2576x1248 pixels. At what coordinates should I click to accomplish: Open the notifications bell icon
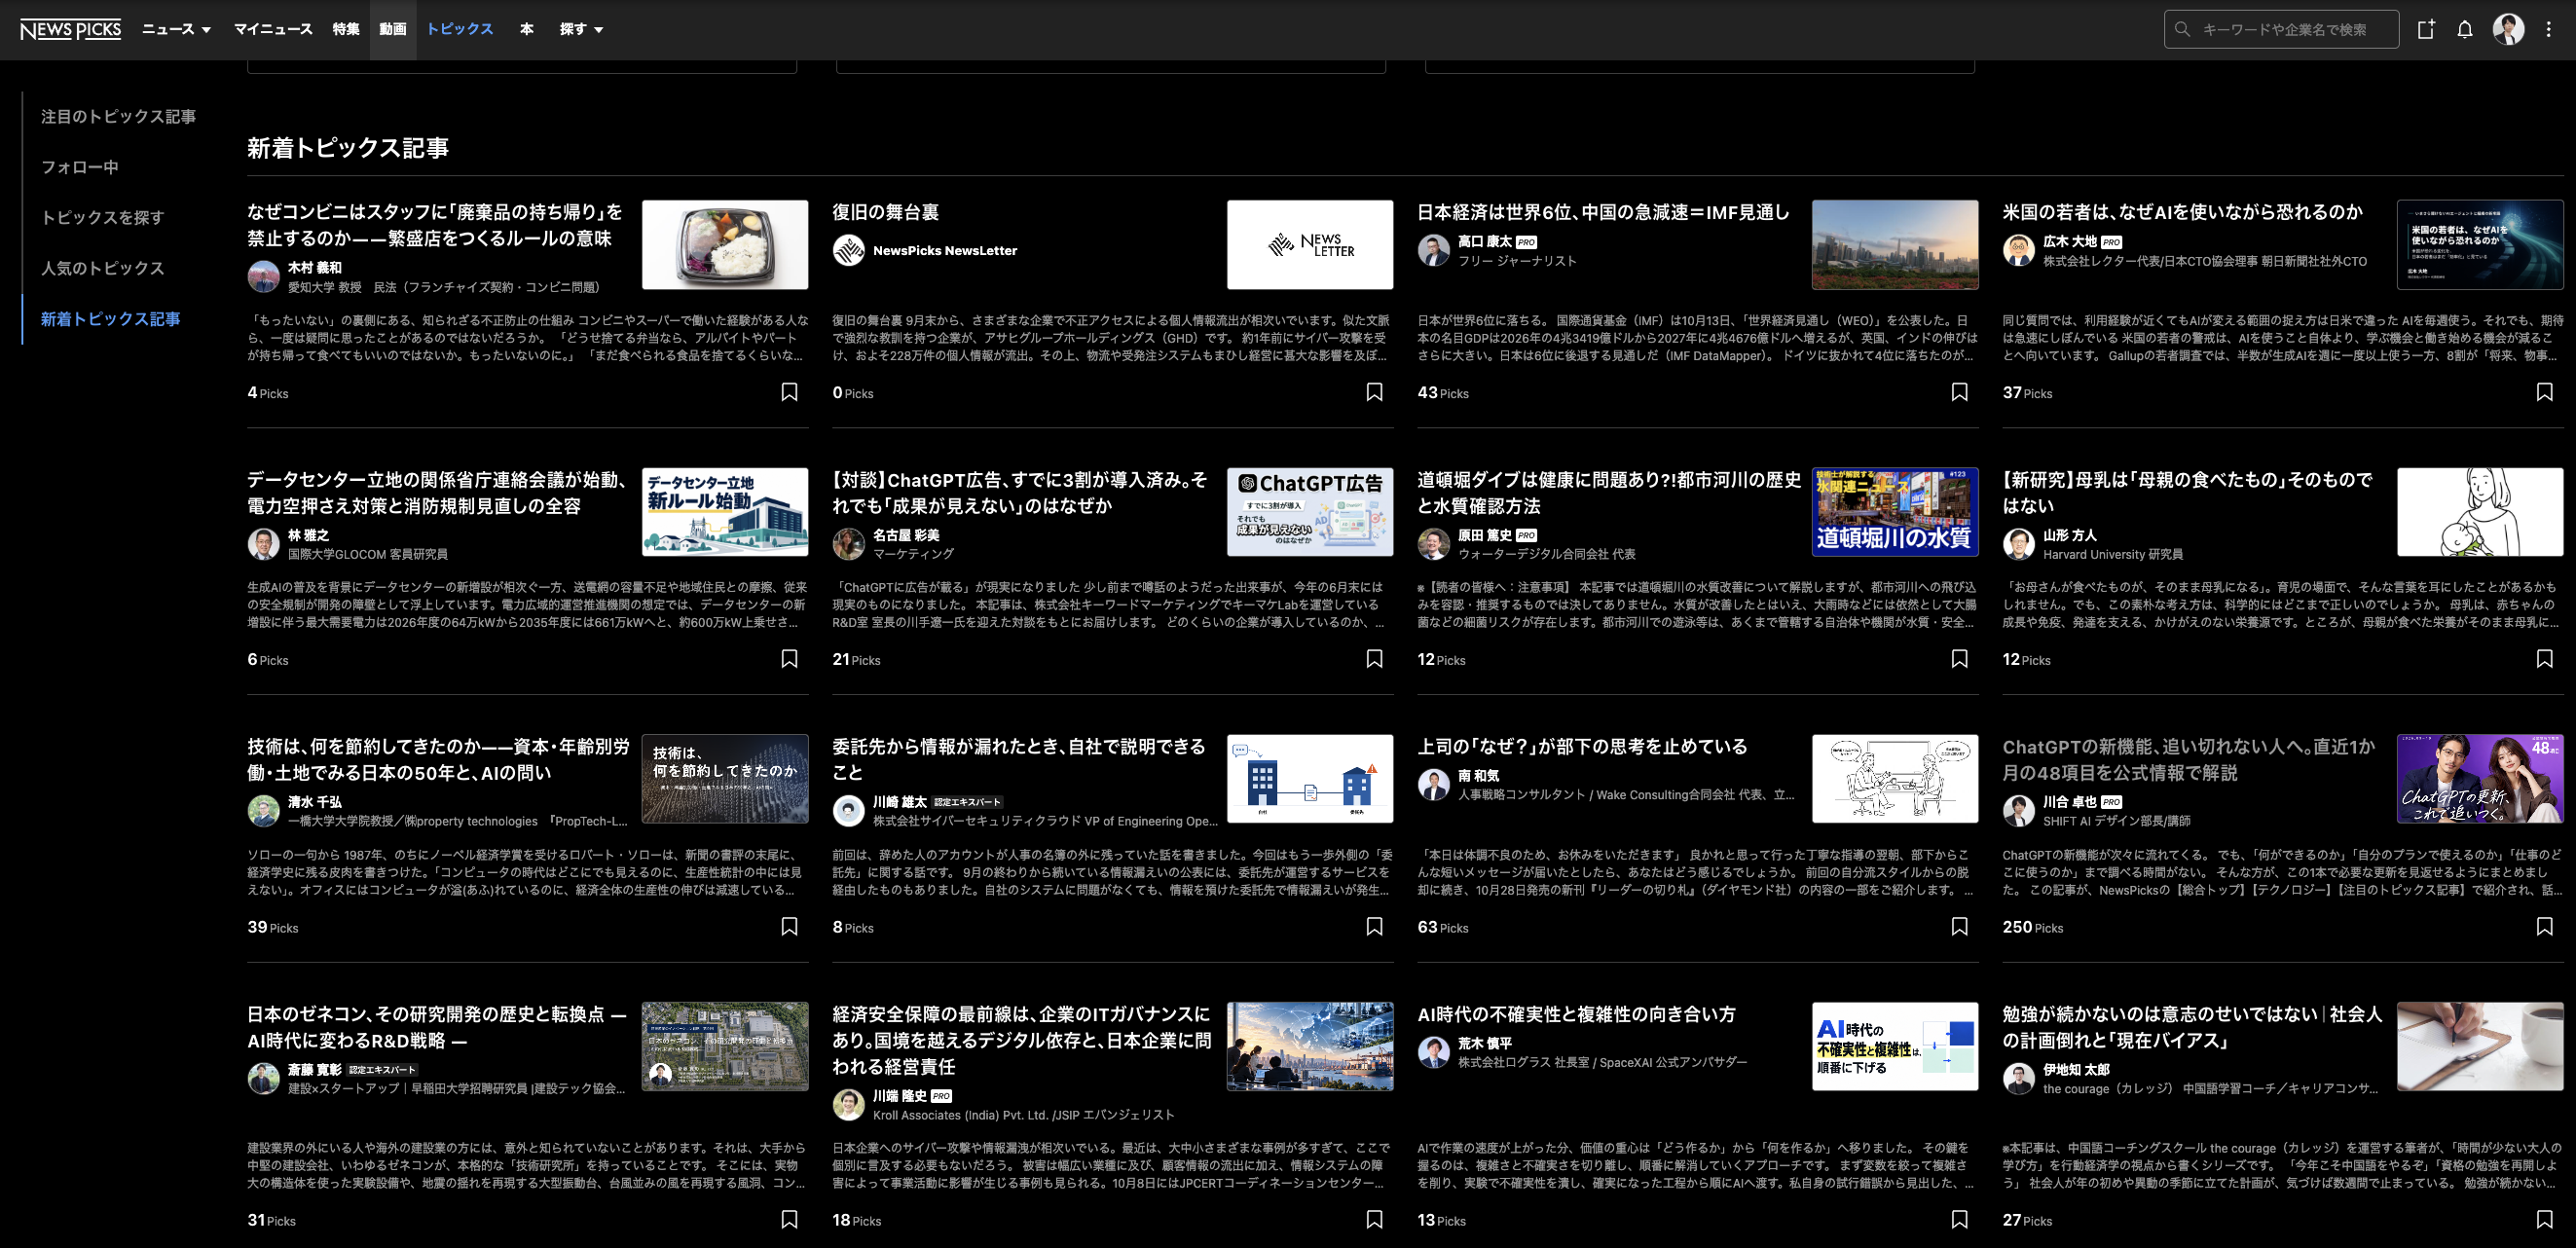pos(2464,29)
